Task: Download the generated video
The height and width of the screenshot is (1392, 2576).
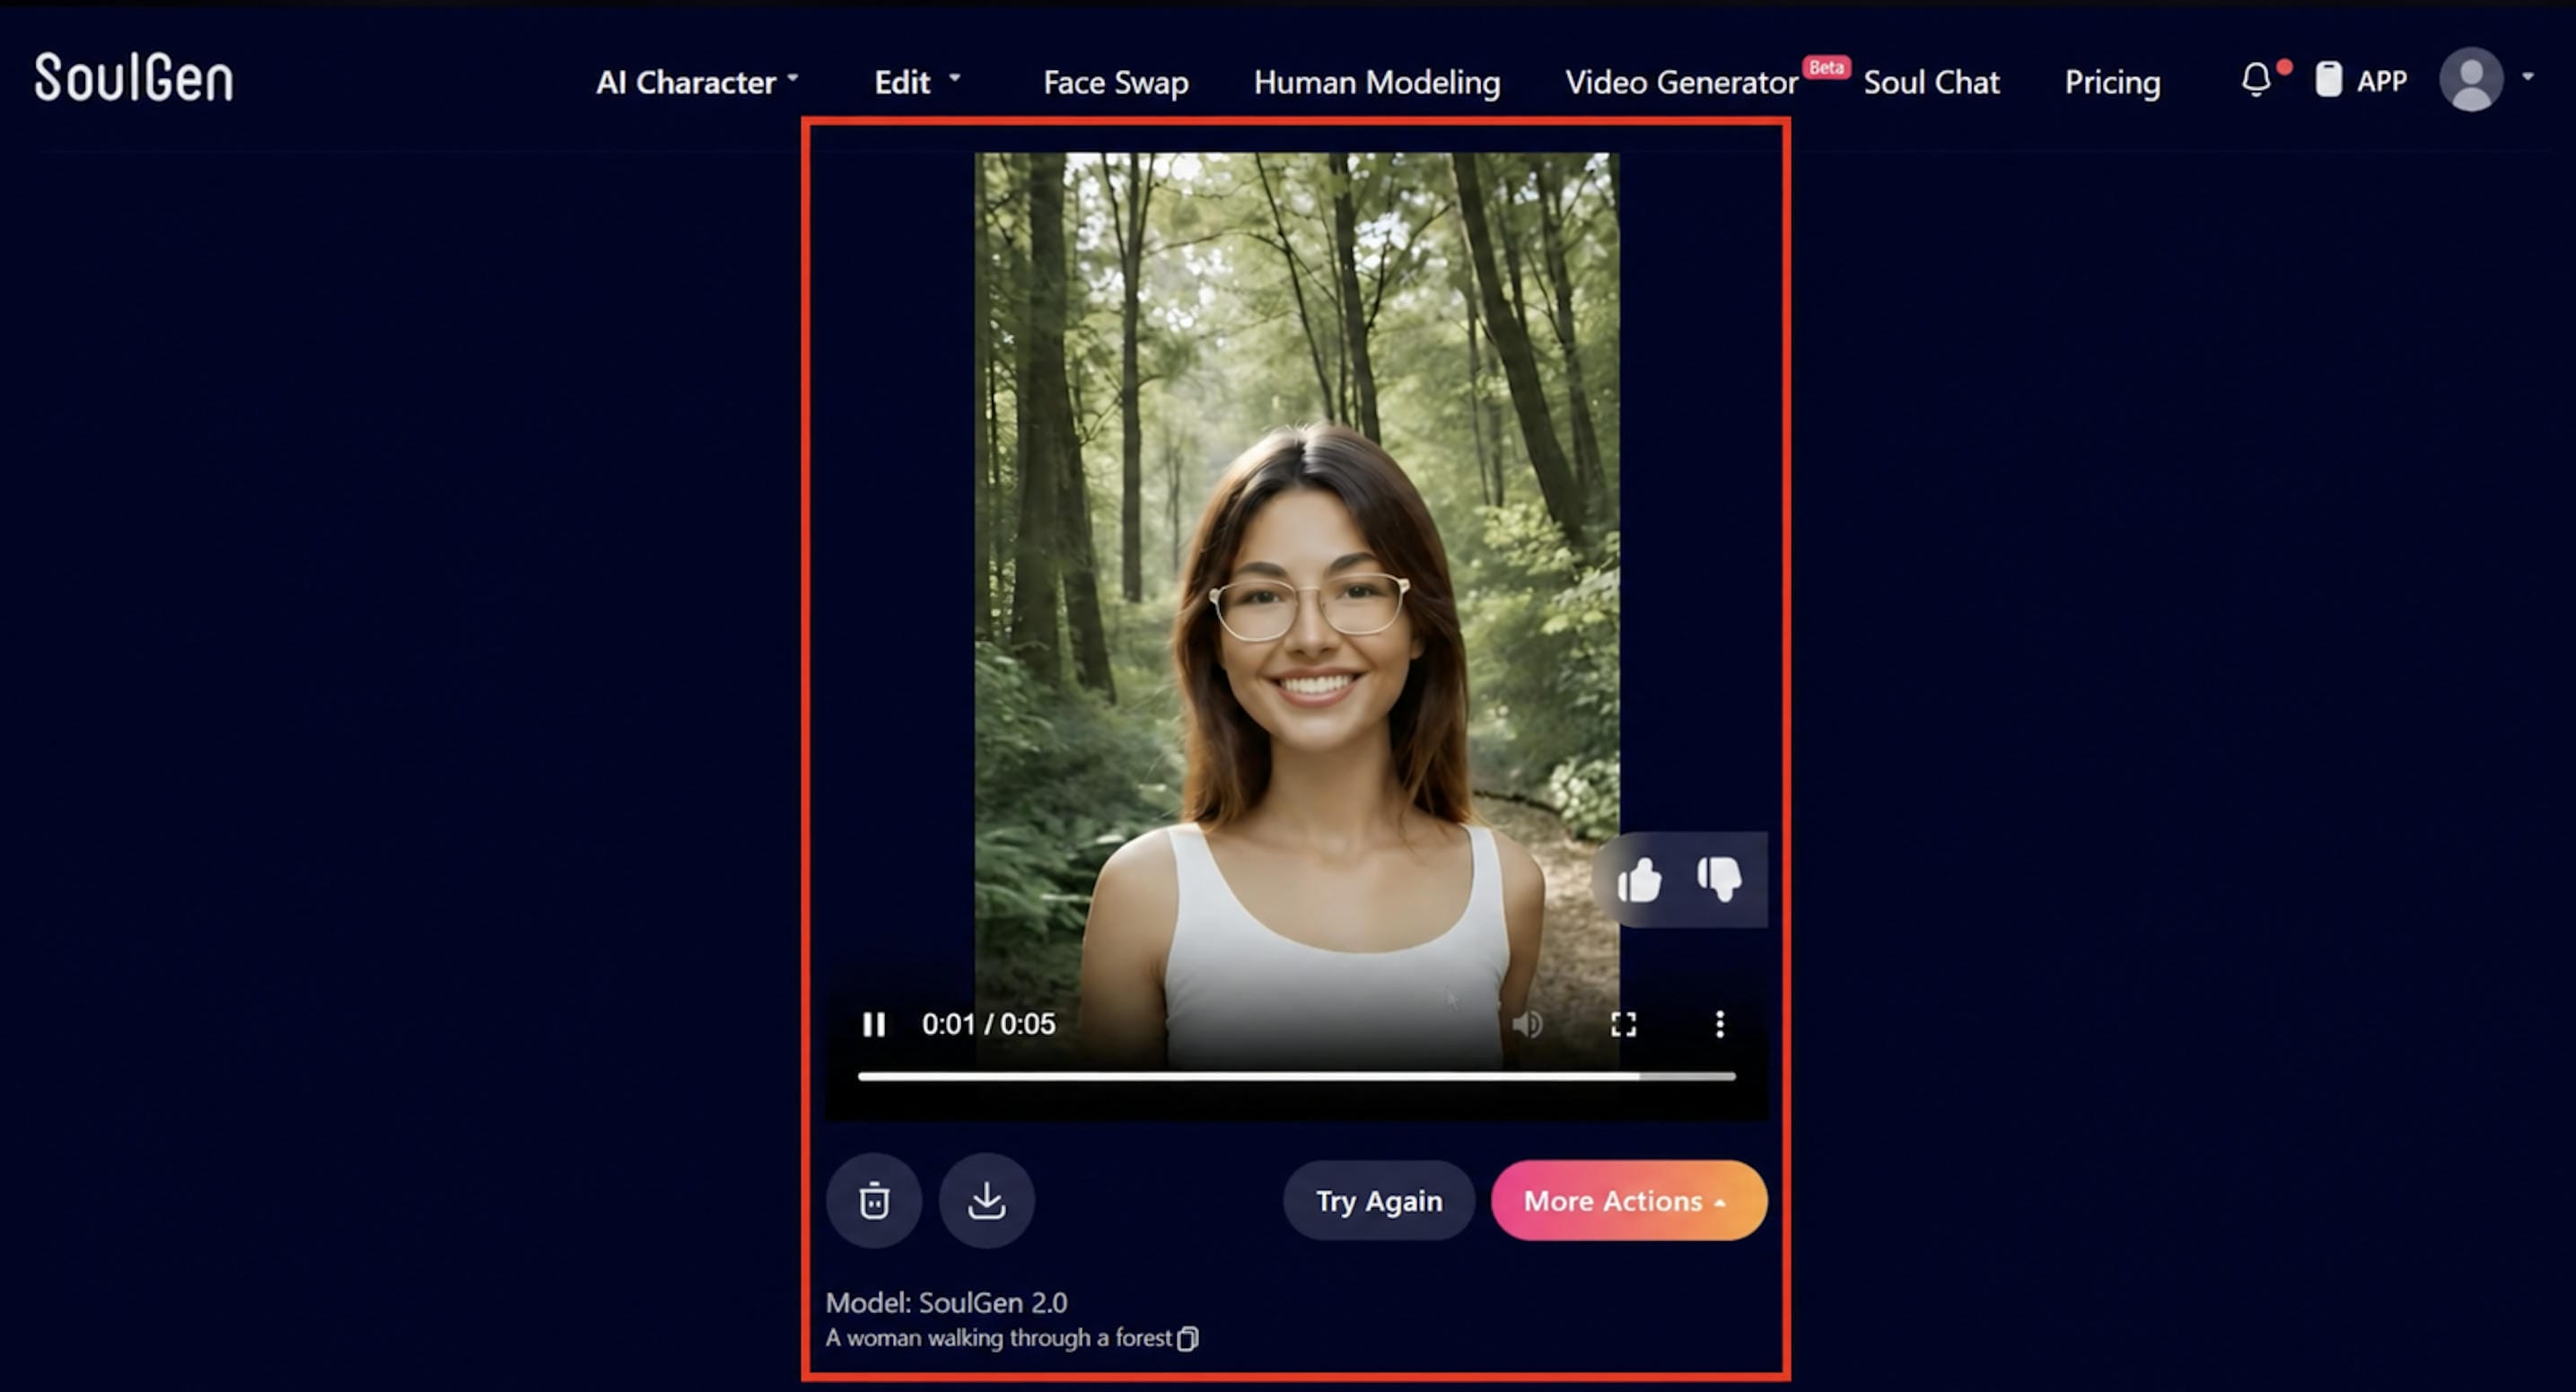Action: (x=986, y=1200)
